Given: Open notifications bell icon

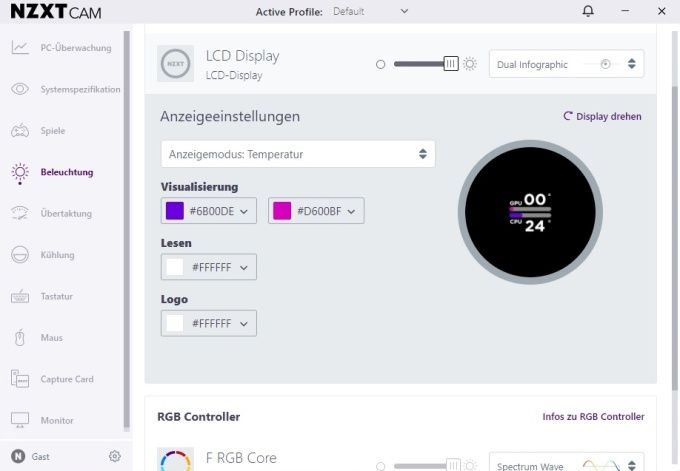Looking at the screenshot, I should click(x=588, y=11).
